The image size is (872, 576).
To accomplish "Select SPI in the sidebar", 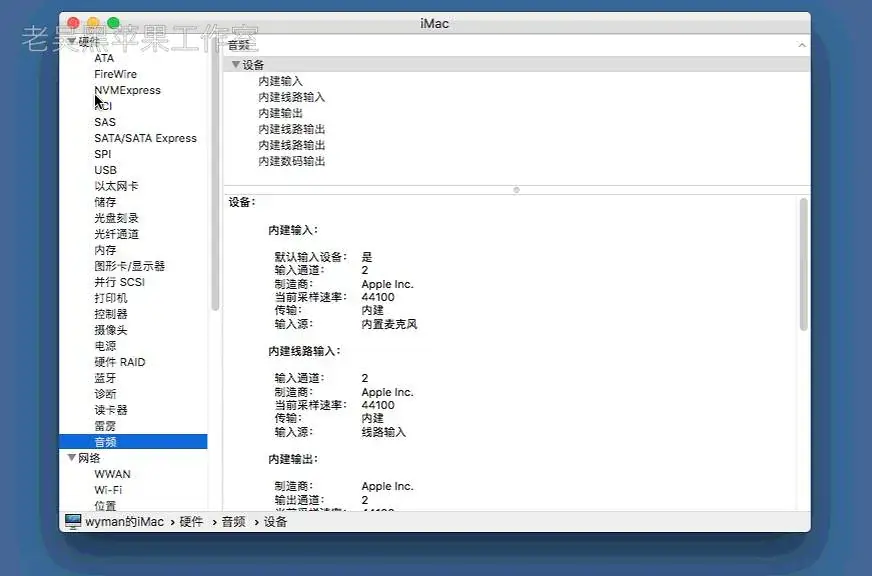I will [102, 154].
